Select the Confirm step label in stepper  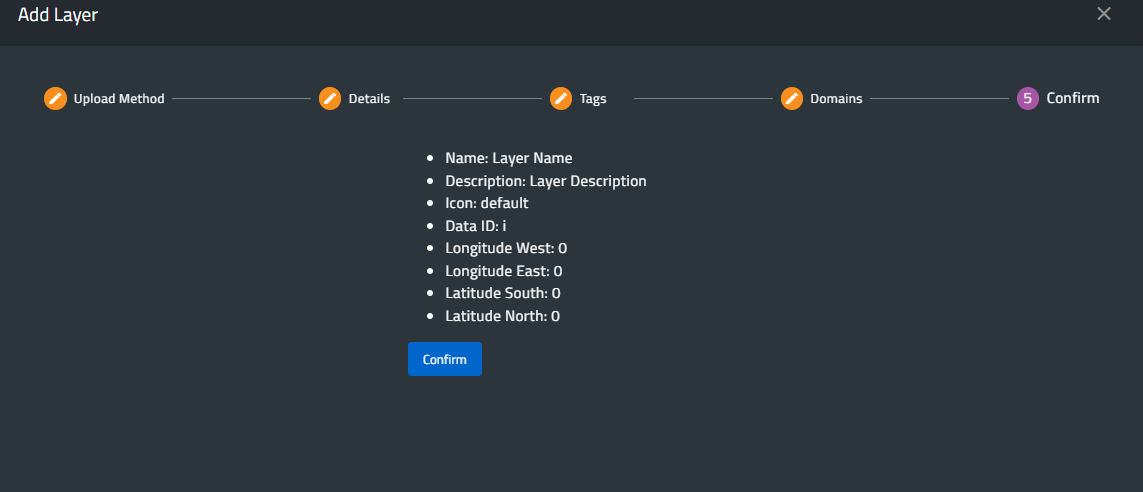click(x=1073, y=98)
